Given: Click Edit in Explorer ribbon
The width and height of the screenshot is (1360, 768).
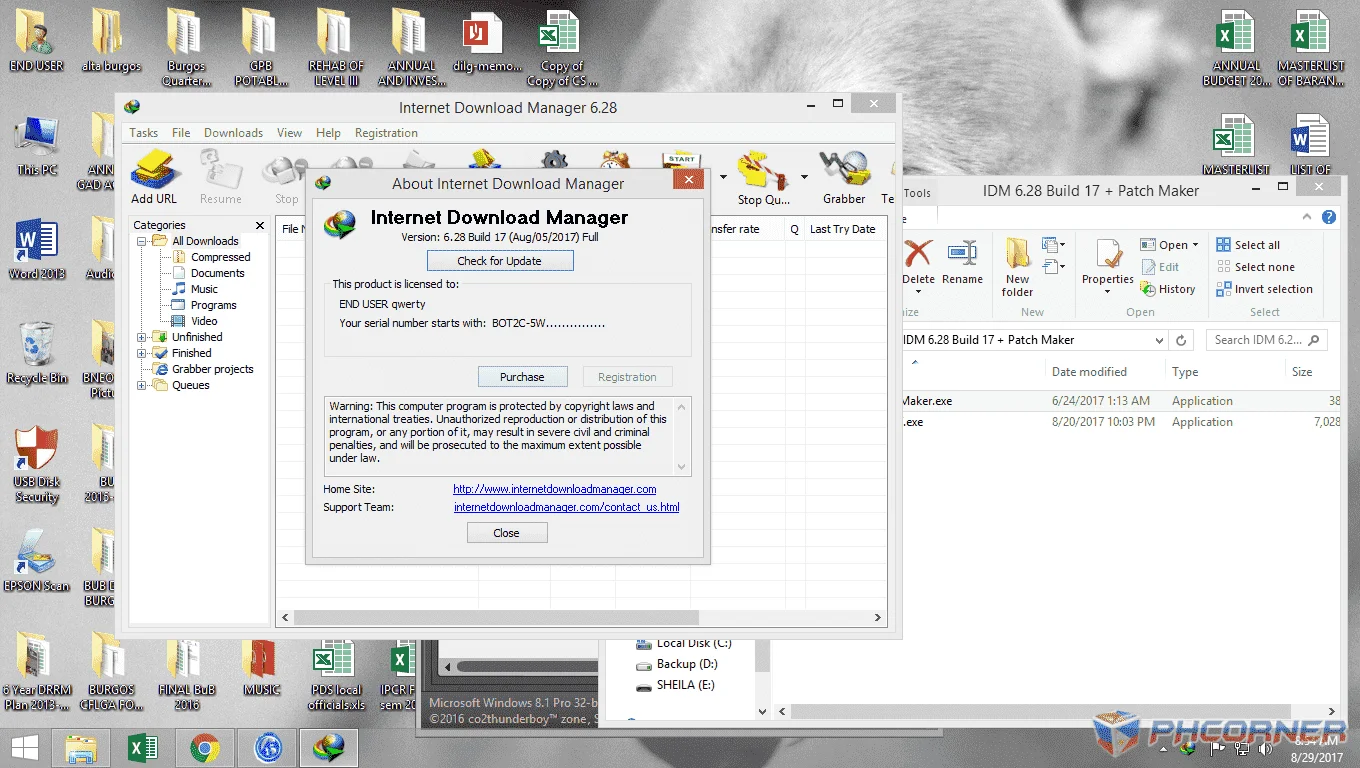Looking at the screenshot, I should click(1160, 267).
